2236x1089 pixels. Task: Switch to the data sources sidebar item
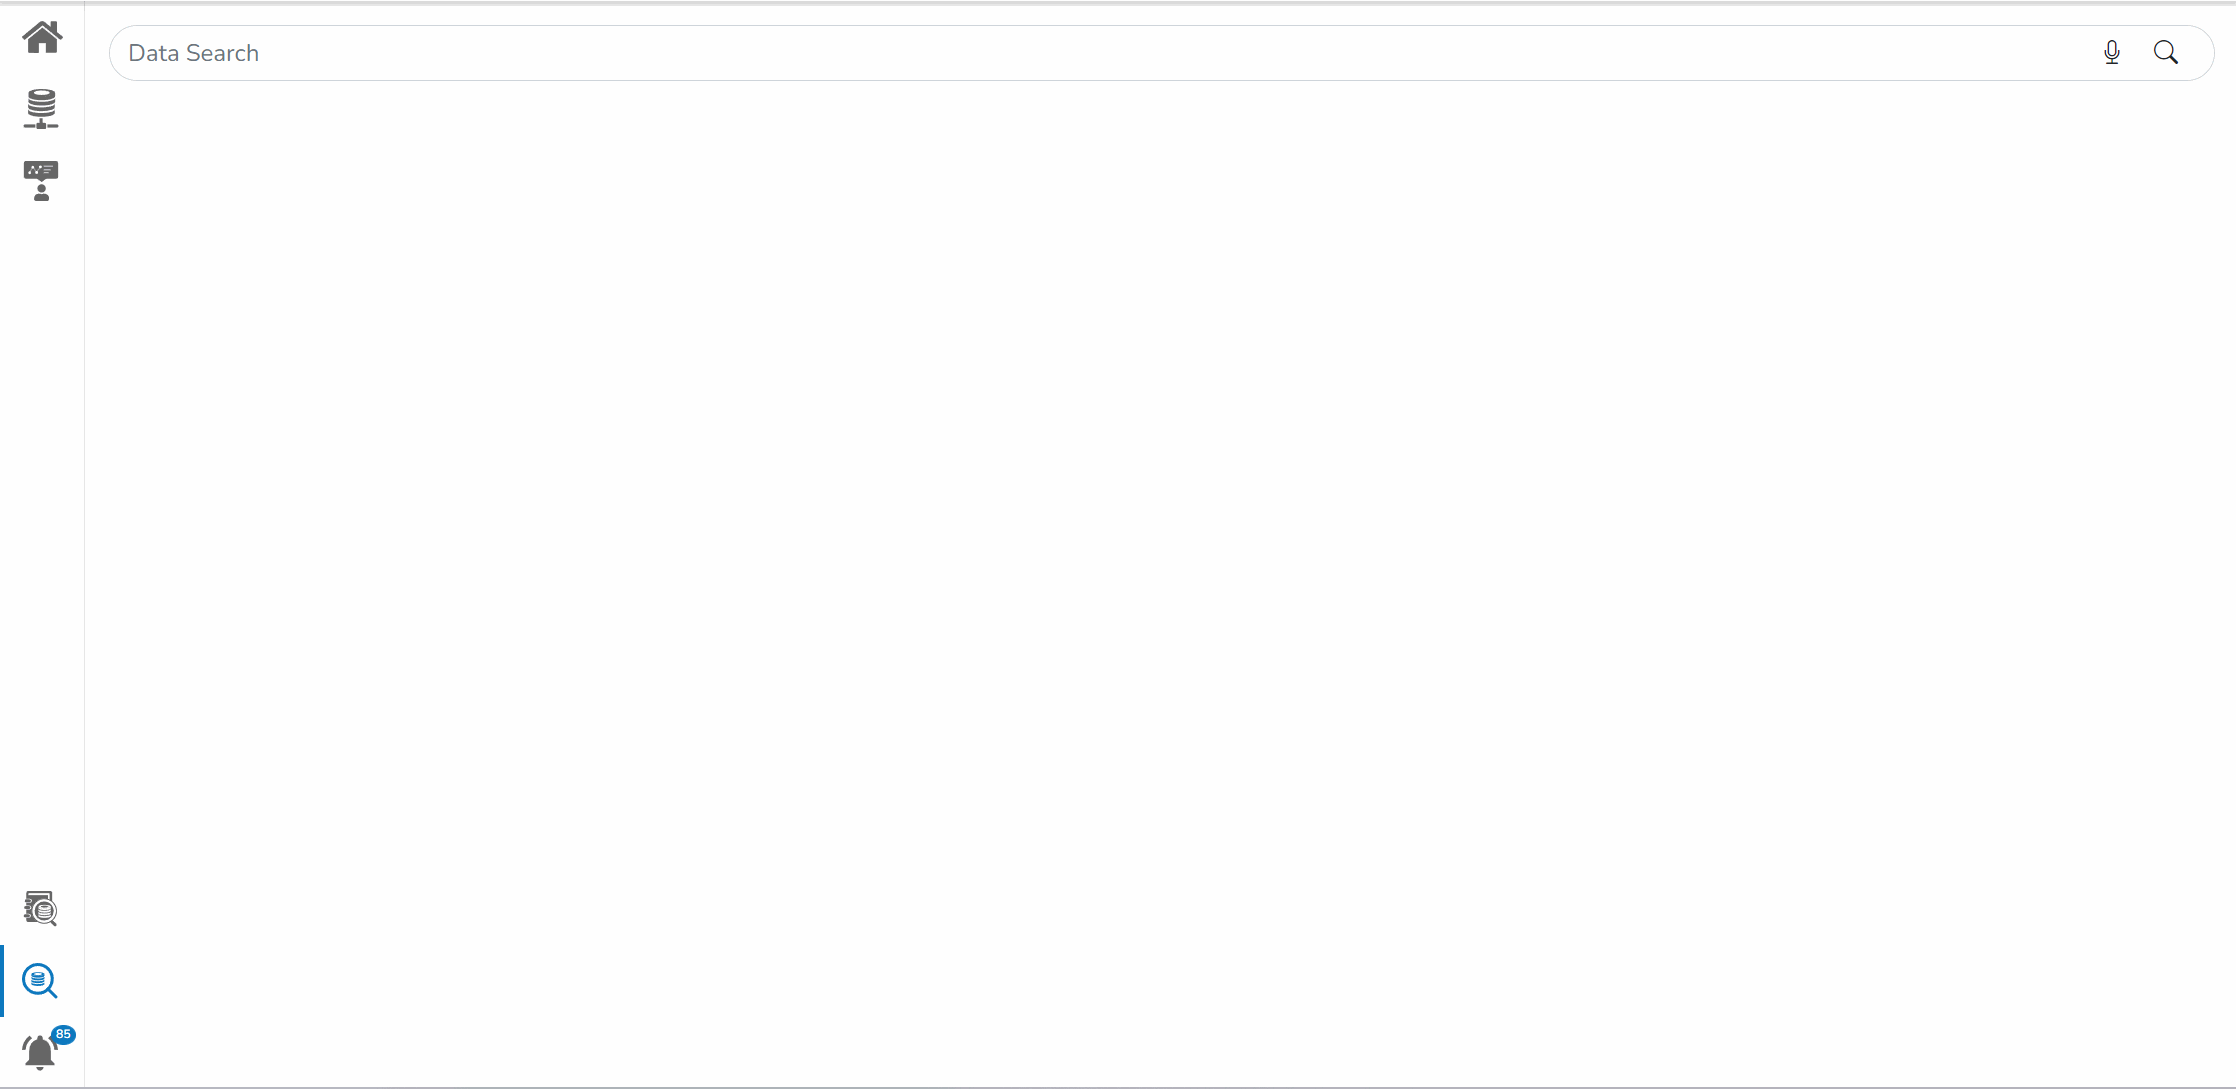41,109
